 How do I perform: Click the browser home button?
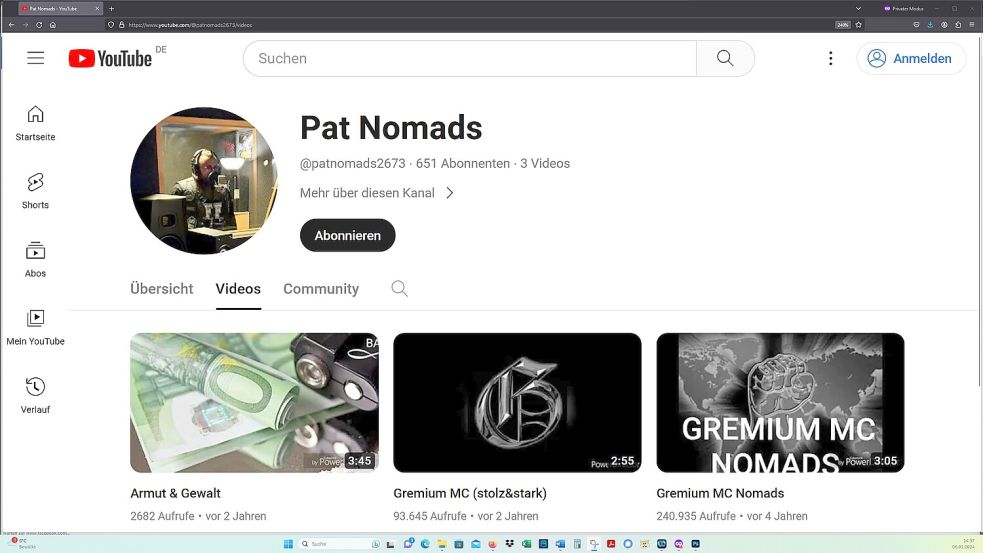[53, 25]
